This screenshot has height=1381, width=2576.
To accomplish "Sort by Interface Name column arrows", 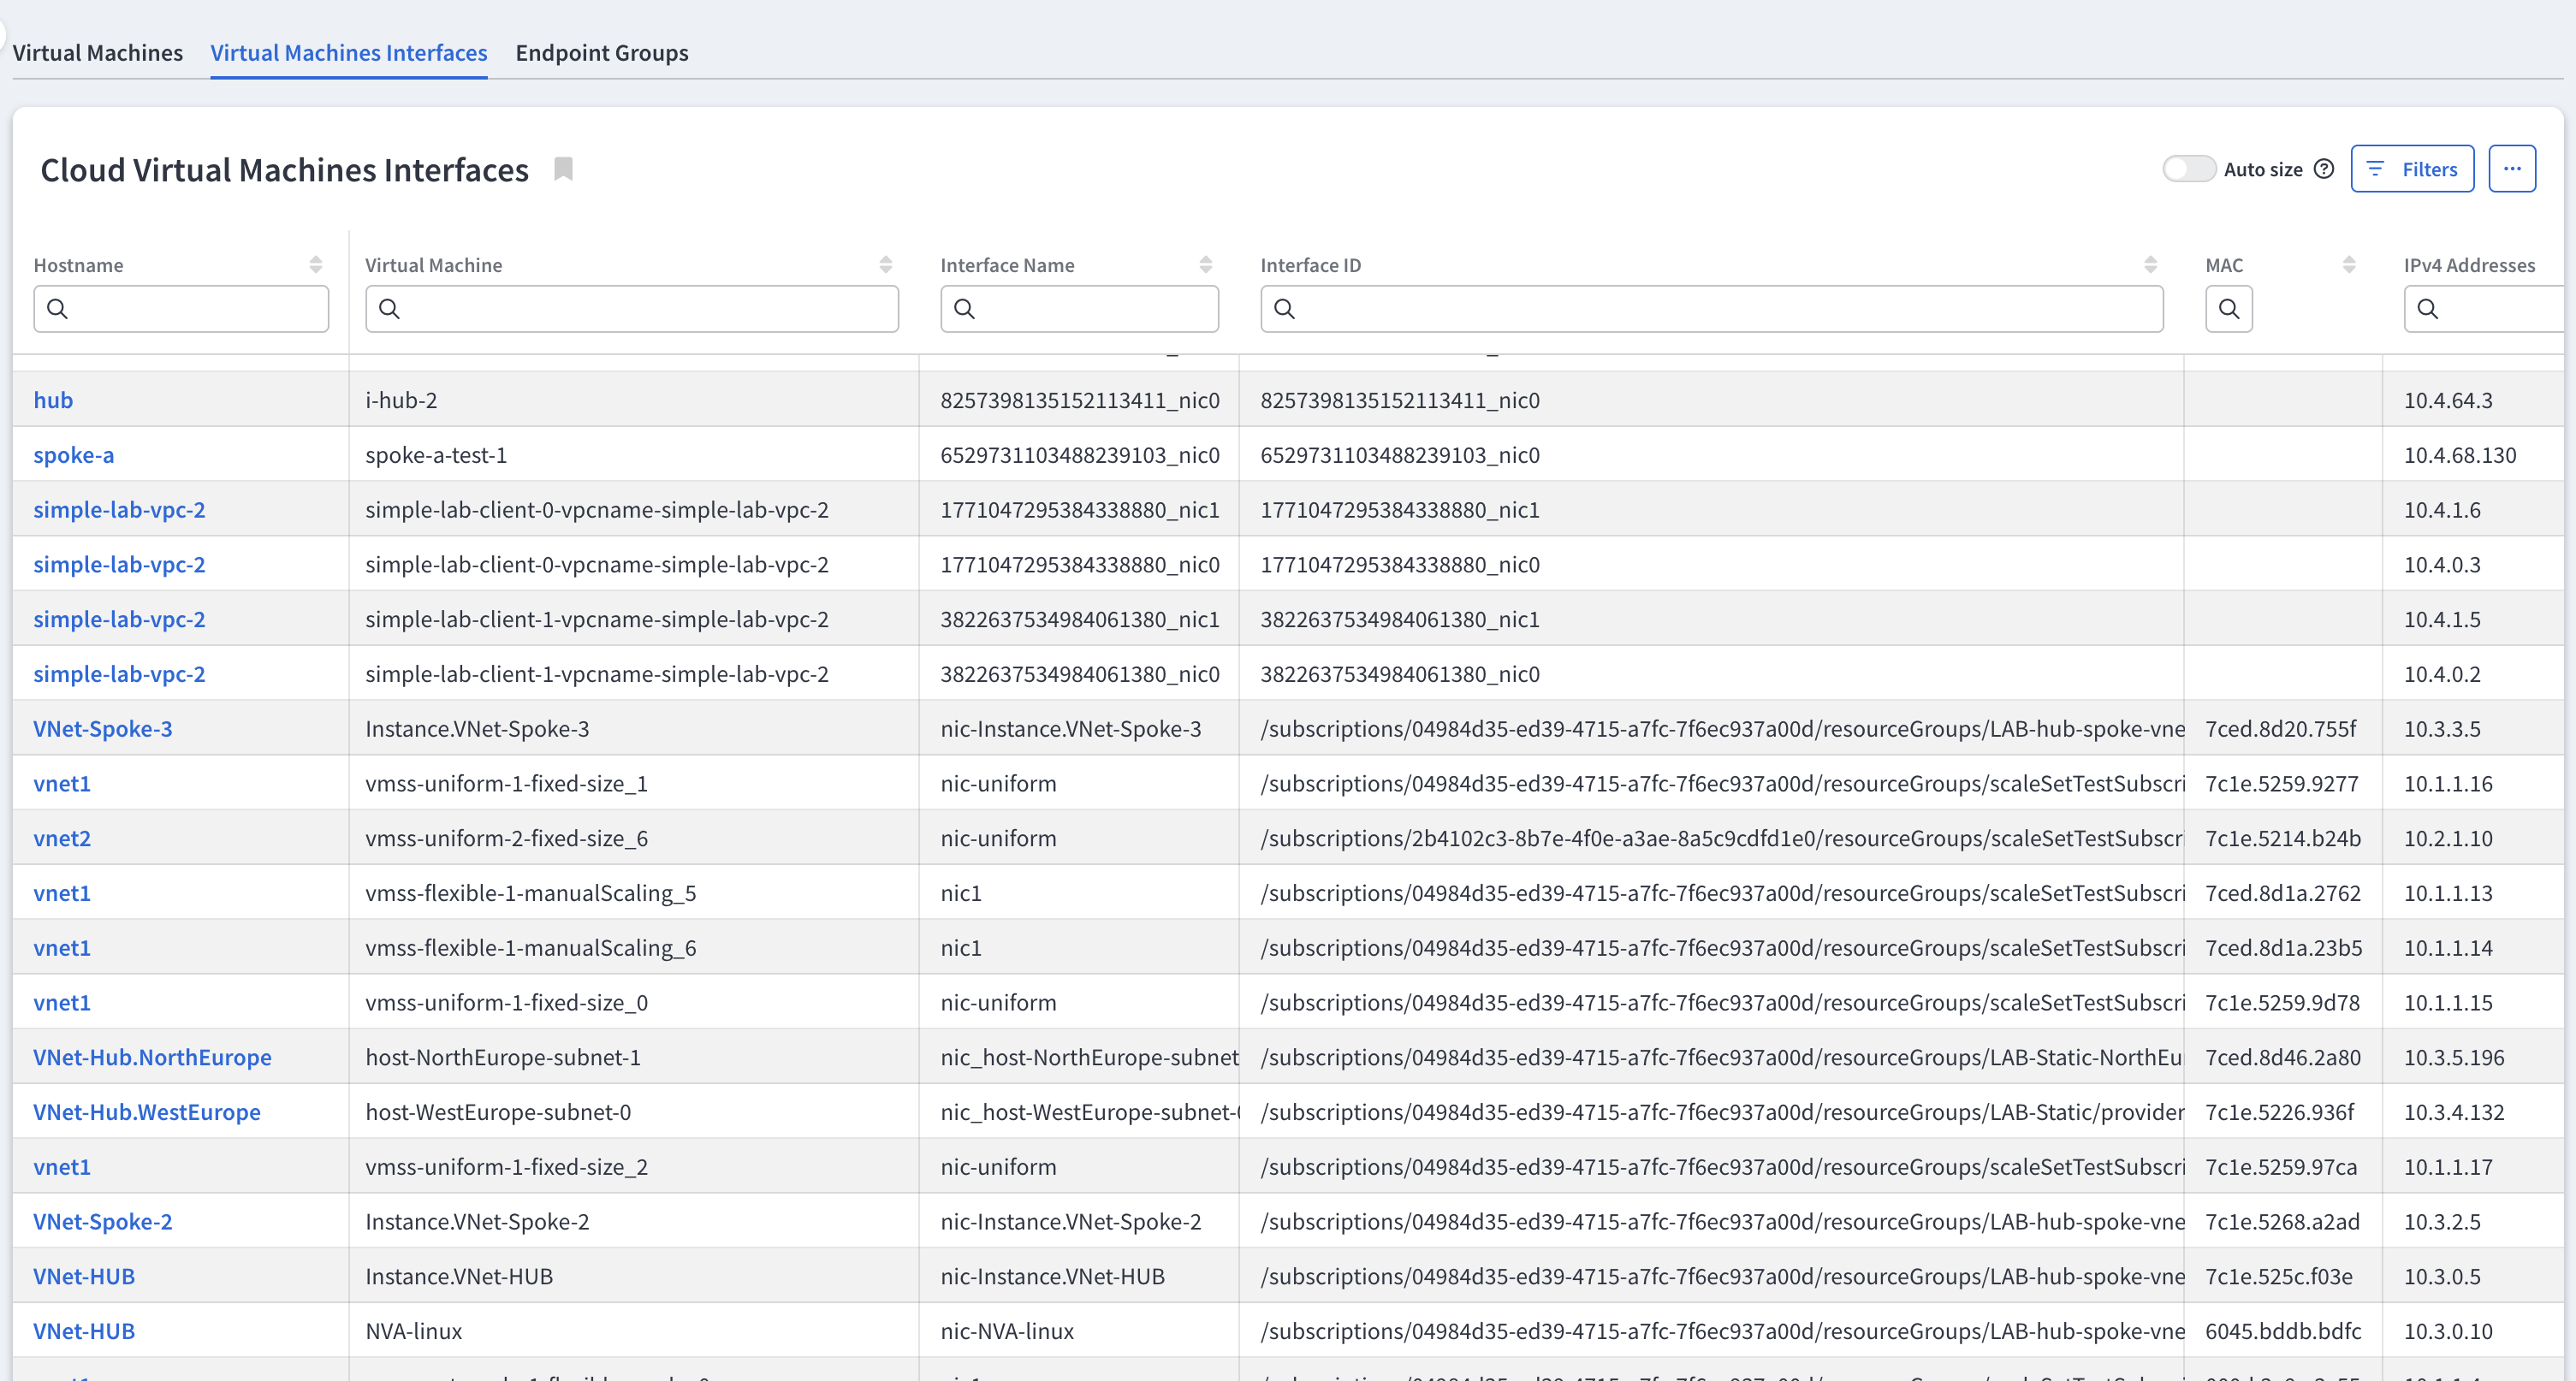I will 1205,265.
